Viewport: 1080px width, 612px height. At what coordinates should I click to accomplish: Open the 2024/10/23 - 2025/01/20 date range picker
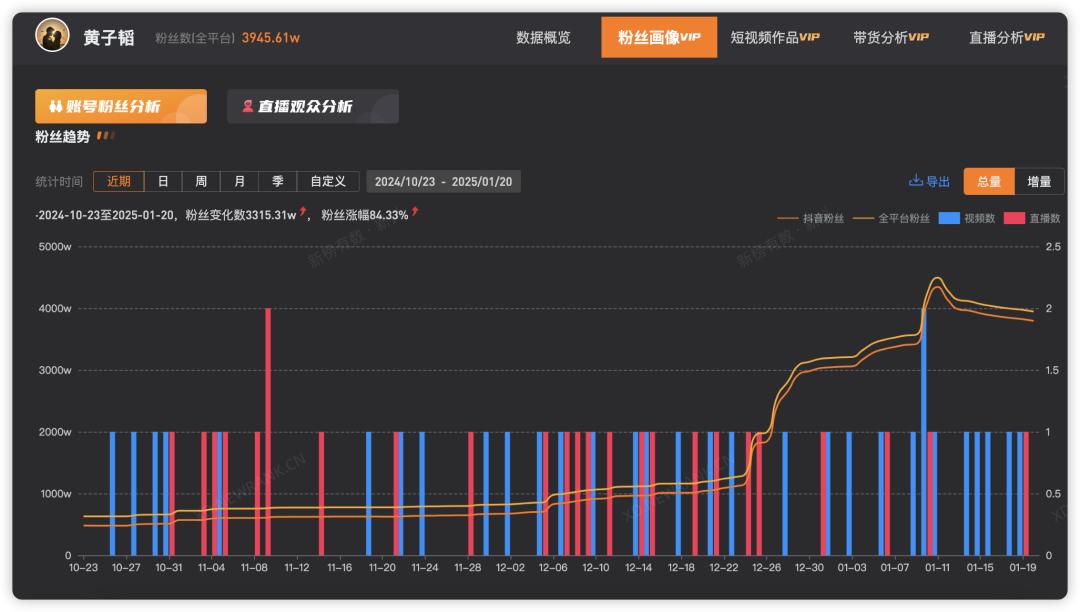444,182
